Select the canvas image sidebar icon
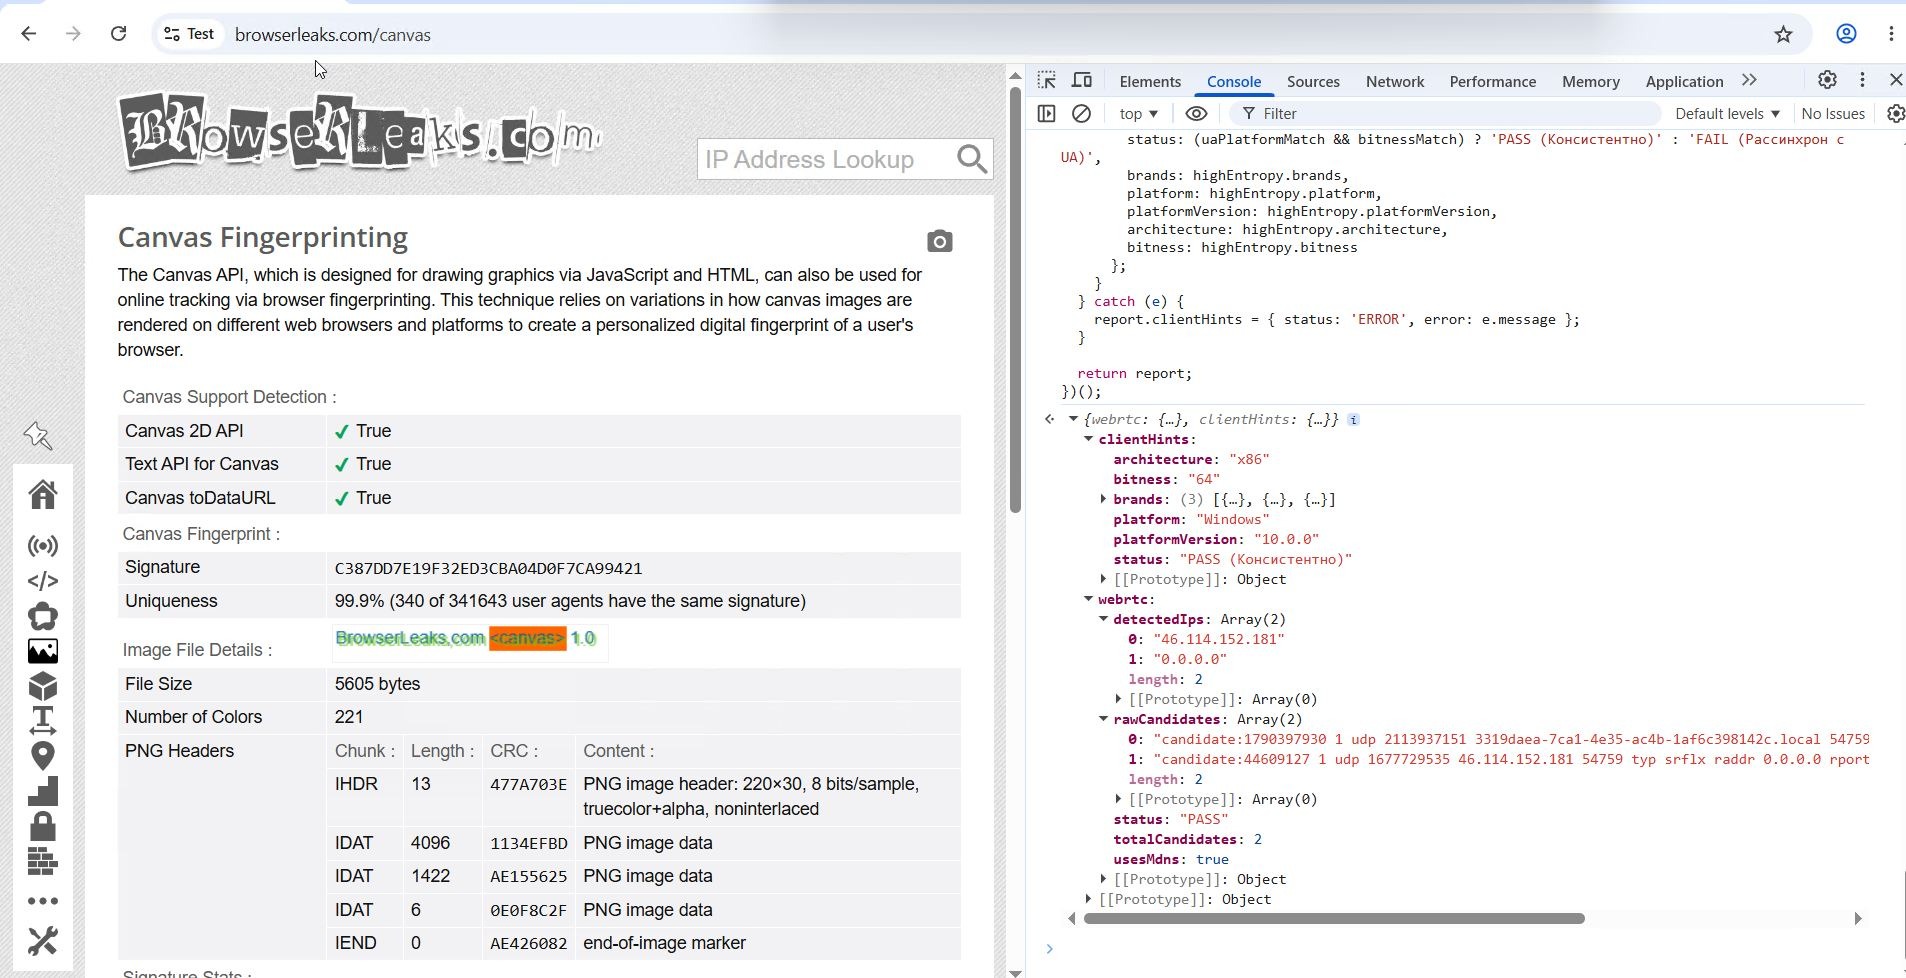This screenshot has height=978, width=1906. pos(42,651)
